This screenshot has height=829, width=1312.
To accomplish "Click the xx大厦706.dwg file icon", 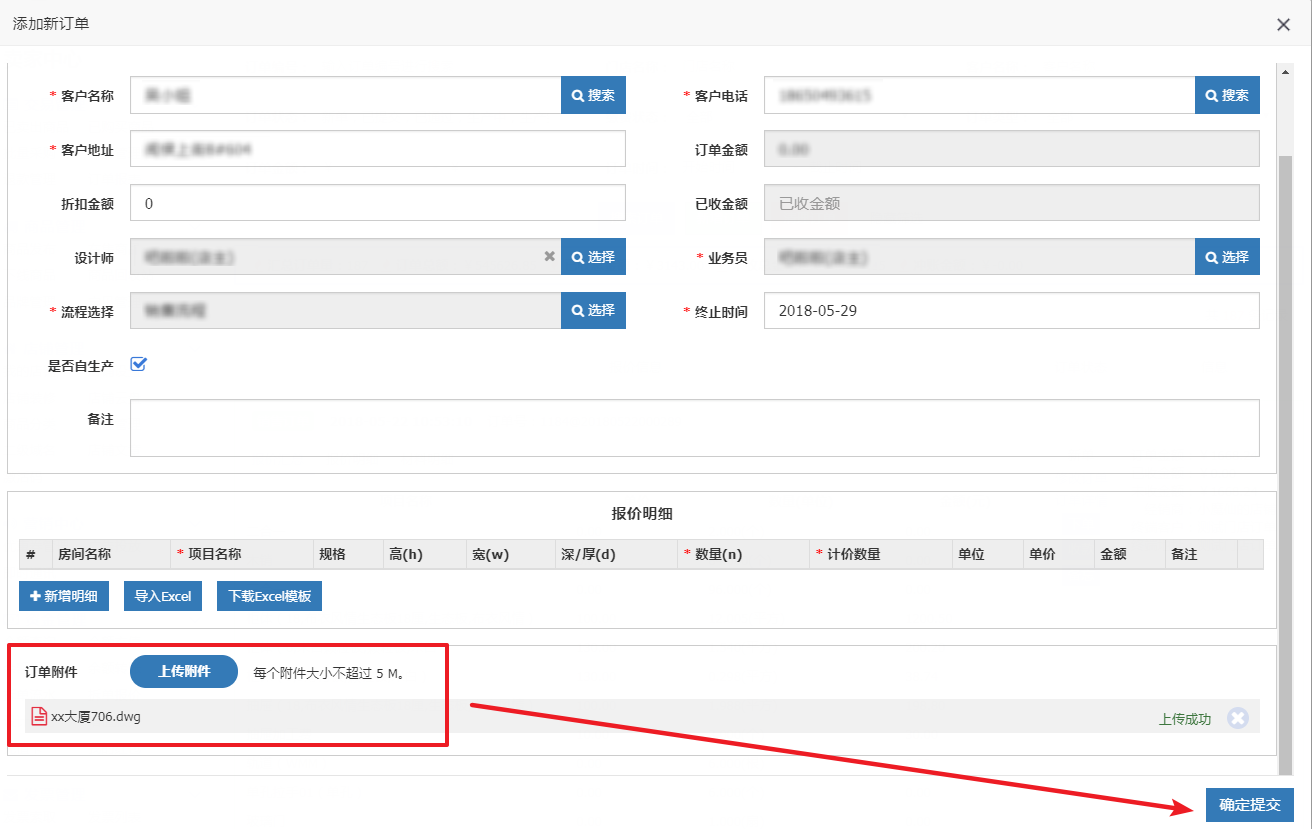I will pos(40,716).
